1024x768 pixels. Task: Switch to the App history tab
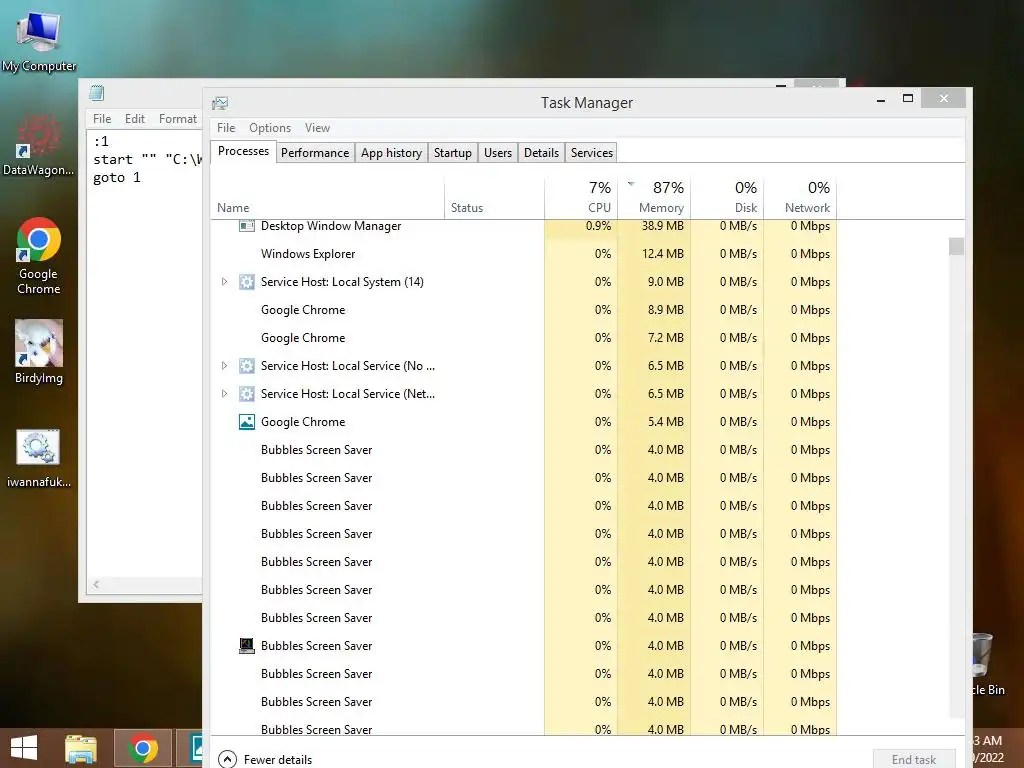(x=391, y=153)
